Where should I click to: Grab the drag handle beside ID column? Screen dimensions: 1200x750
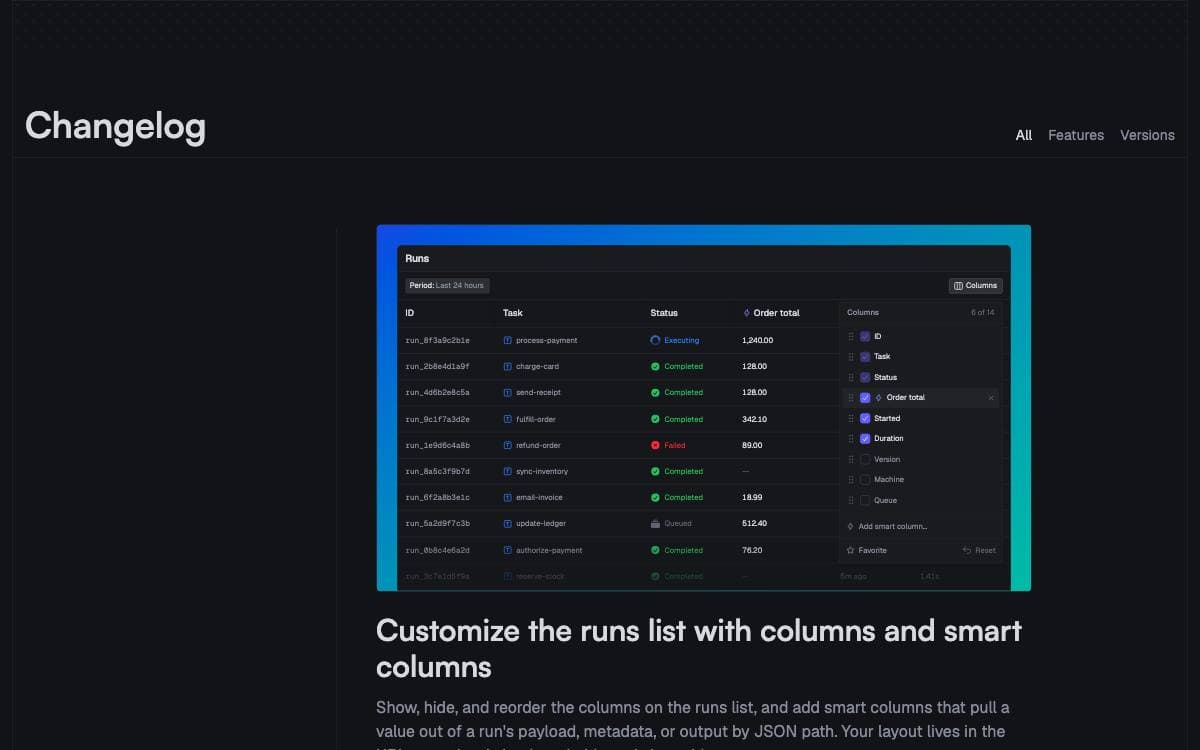851,336
